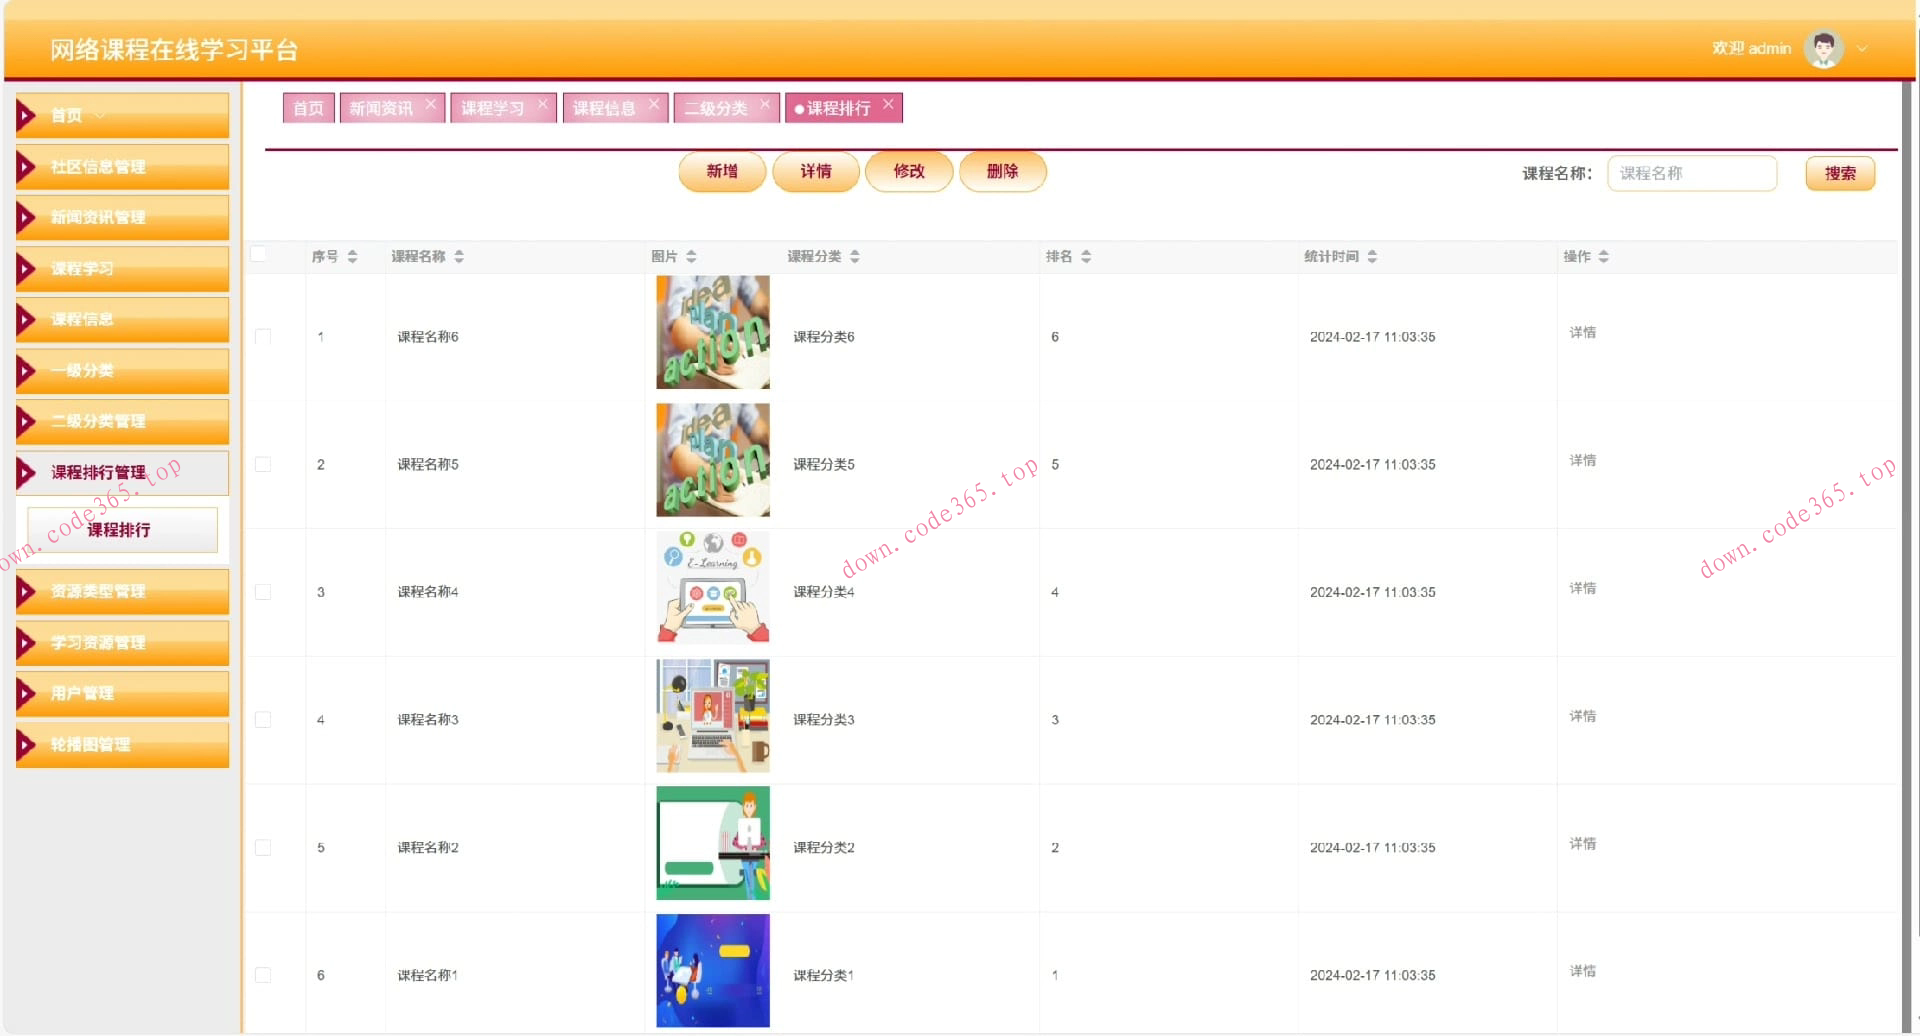Click the admin avatar in the top-right corner

tap(1823, 47)
